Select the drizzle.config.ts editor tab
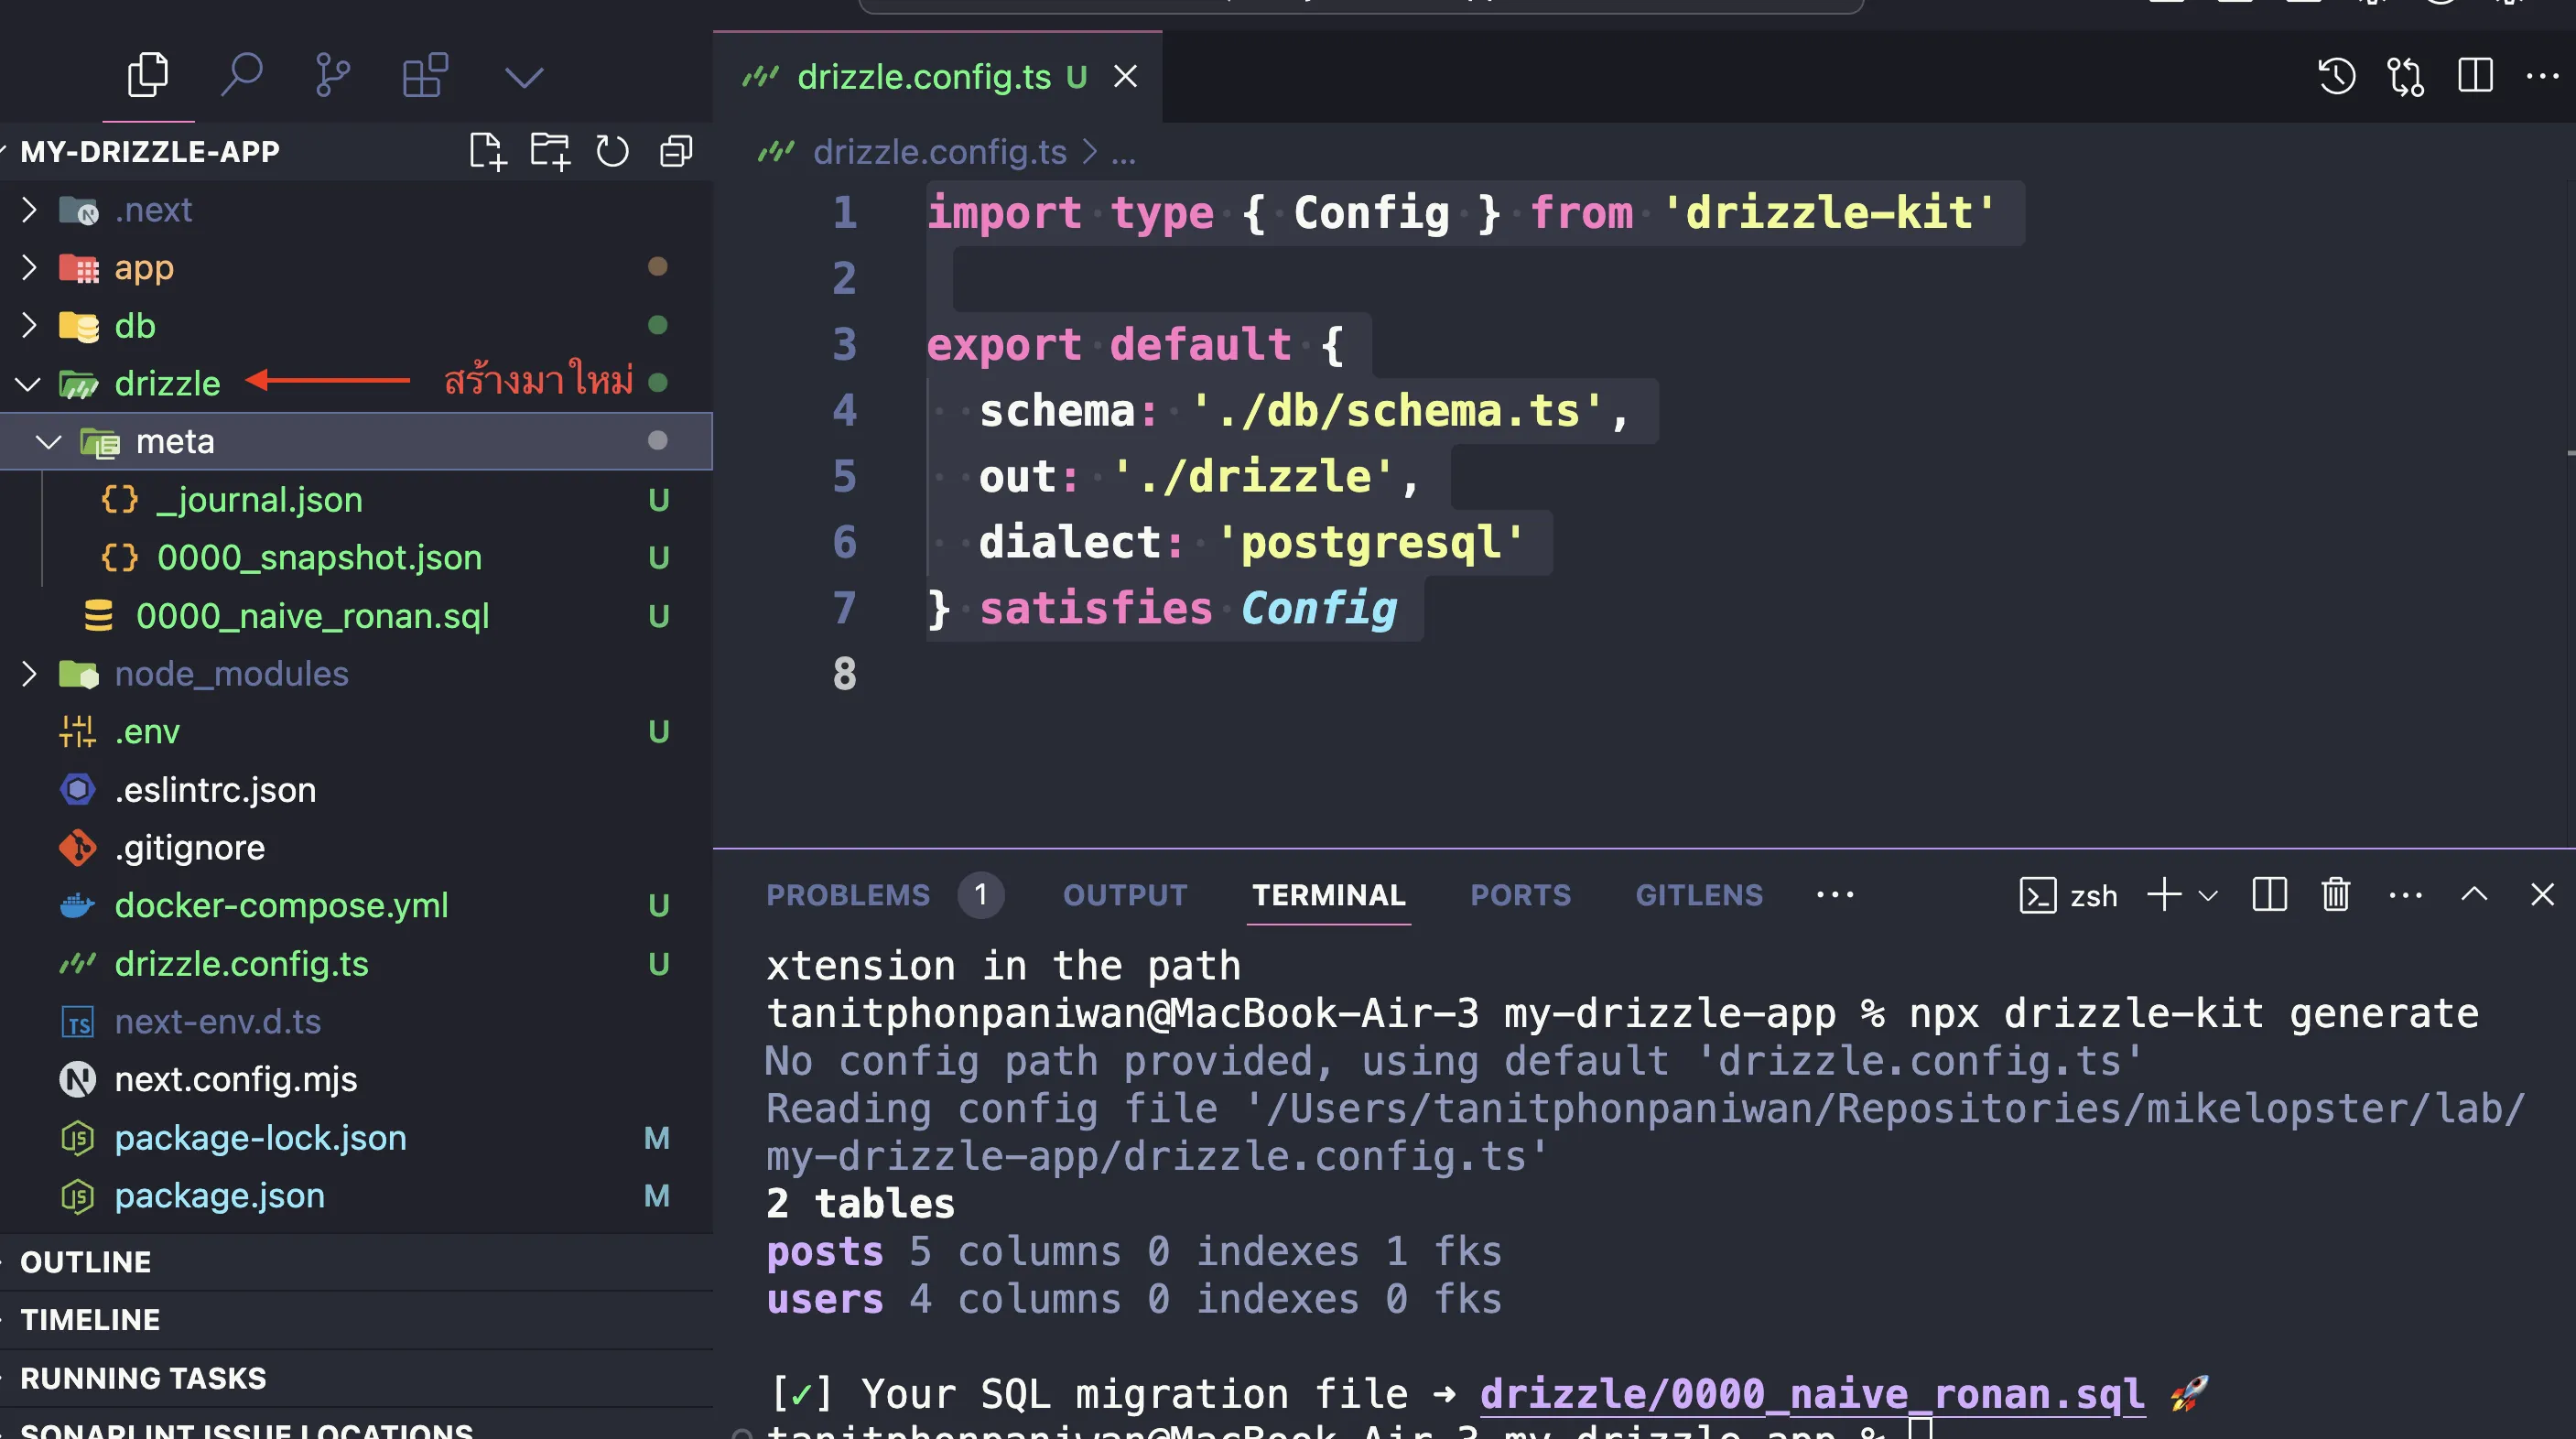 coord(938,77)
